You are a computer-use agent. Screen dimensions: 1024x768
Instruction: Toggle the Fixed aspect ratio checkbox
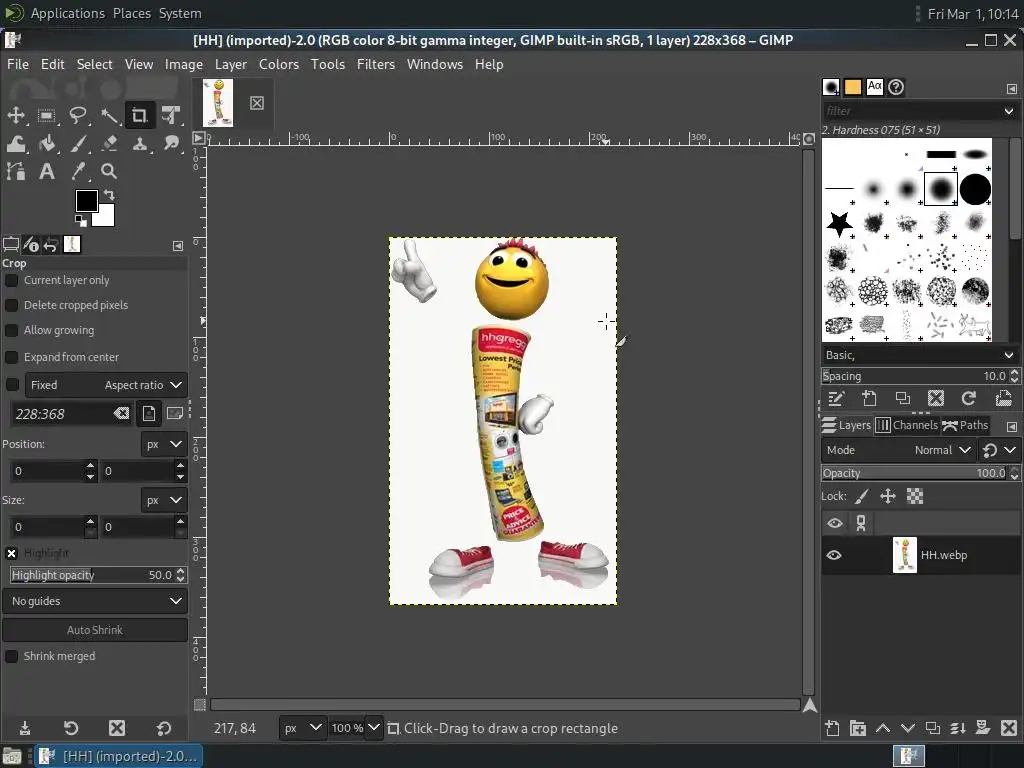coord(12,385)
